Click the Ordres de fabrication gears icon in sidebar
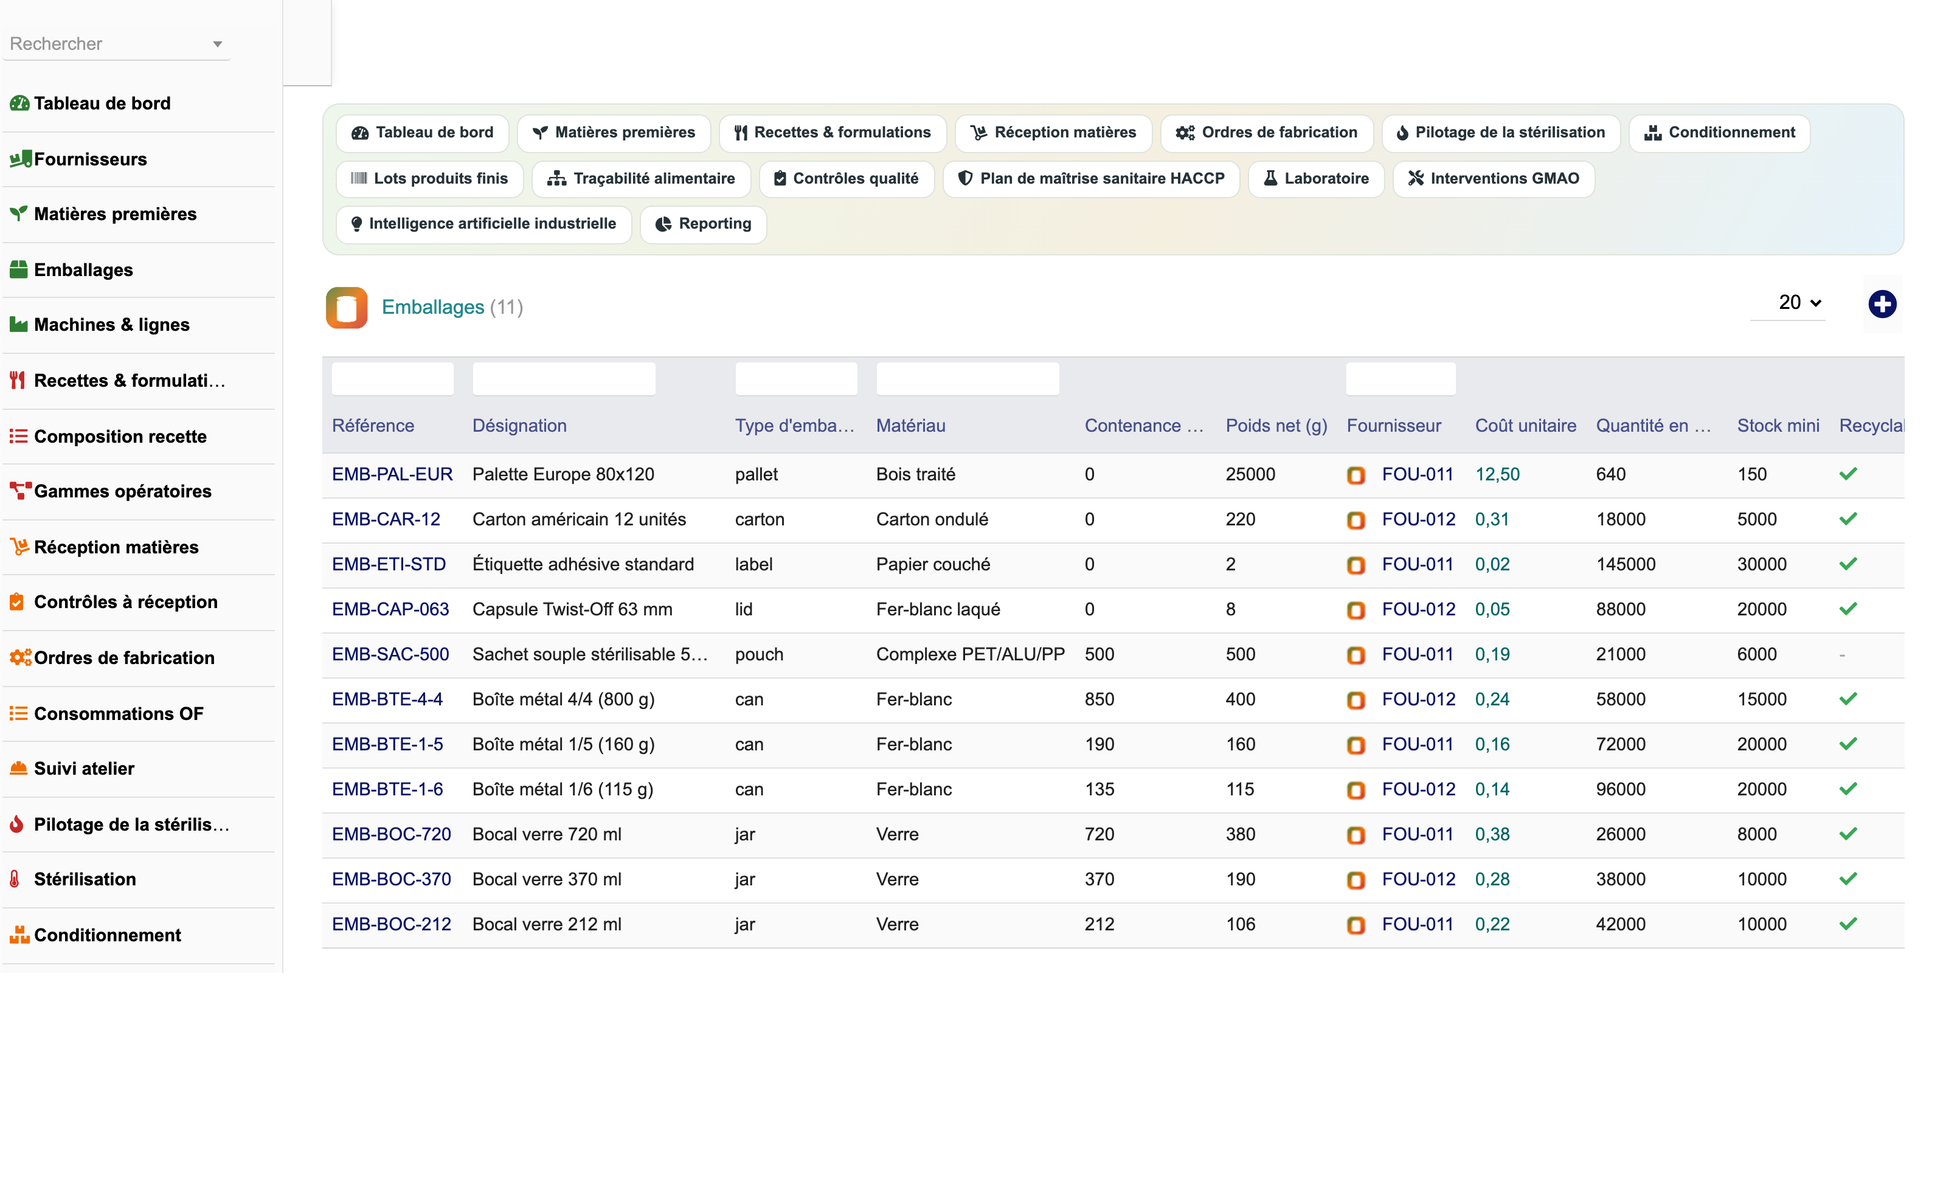 pos(19,658)
